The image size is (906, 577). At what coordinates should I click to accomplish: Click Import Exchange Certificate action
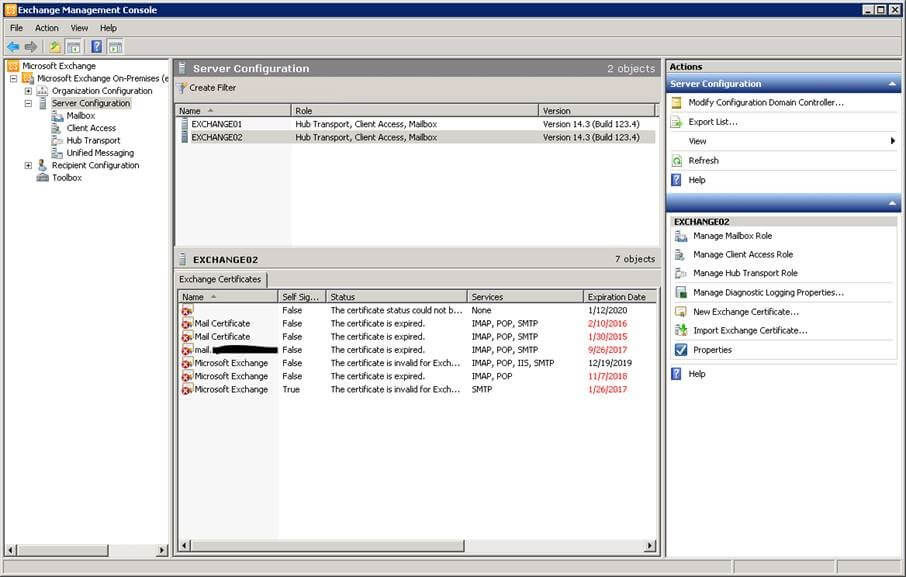coord(751,331)
